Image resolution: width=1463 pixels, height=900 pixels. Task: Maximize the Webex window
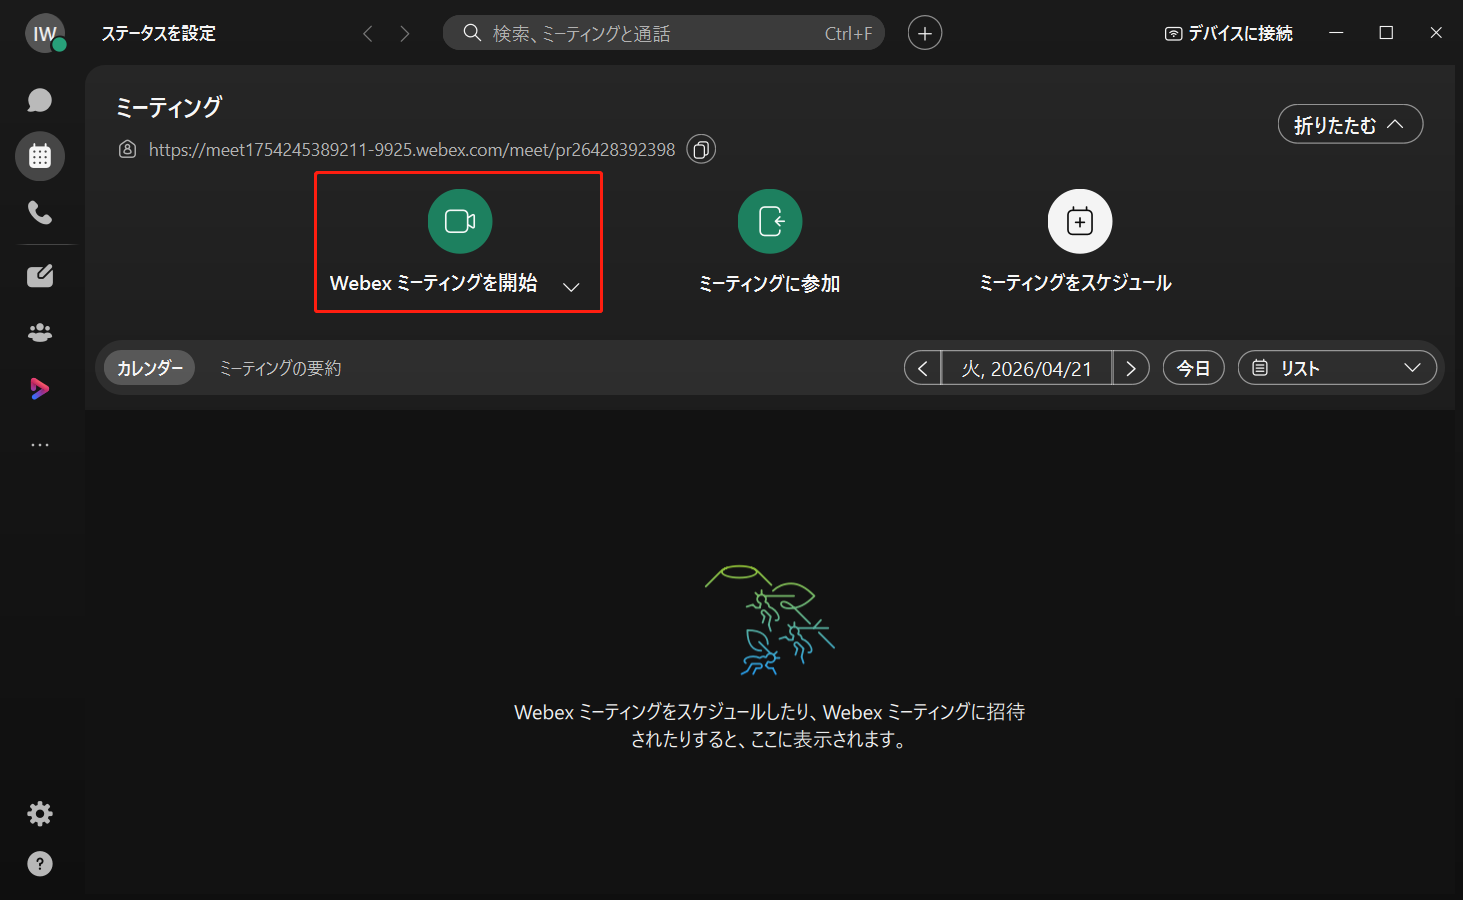click(x=1386, y=33)
